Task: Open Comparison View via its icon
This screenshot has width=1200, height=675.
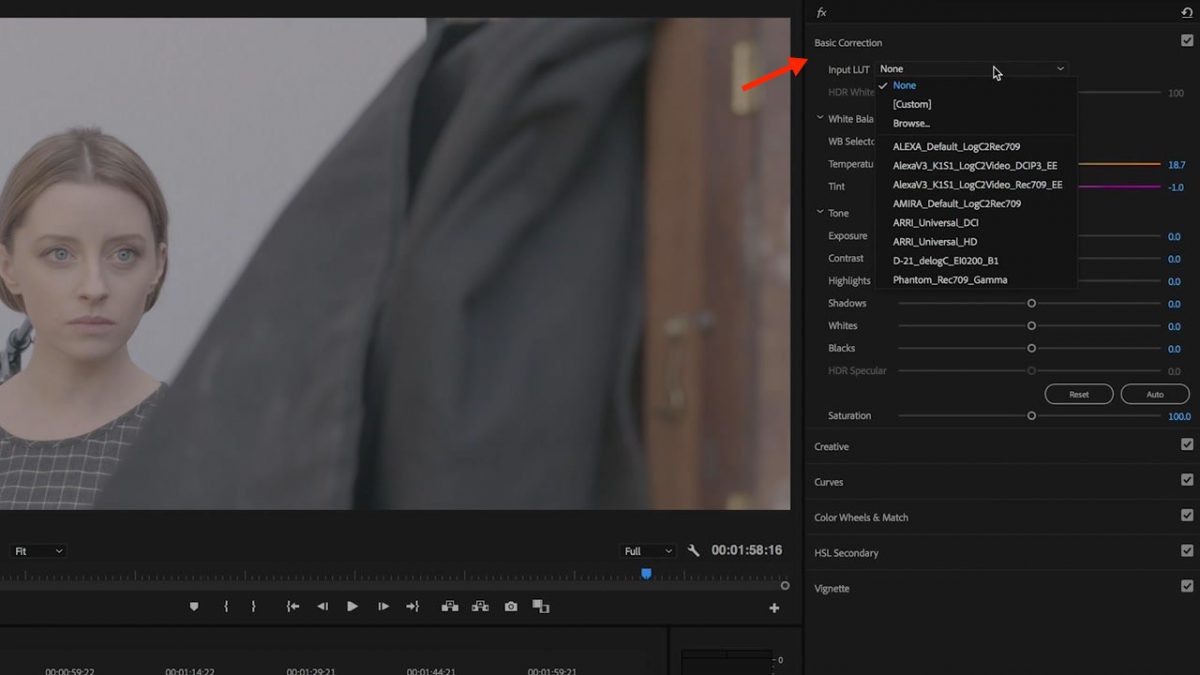Action: [x=541, y=606]
